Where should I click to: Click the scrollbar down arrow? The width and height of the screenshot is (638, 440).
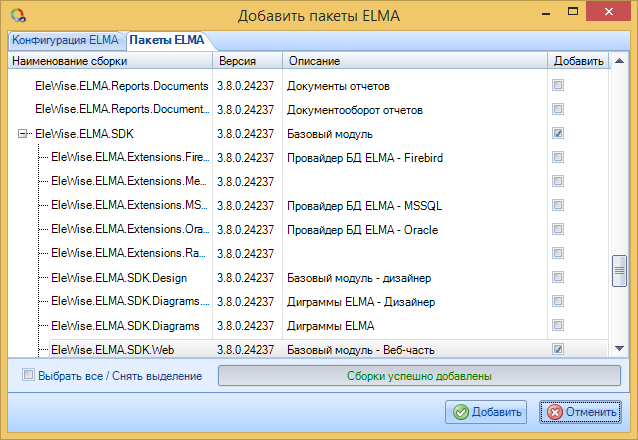pyautogui.click(x=619, y=347)
